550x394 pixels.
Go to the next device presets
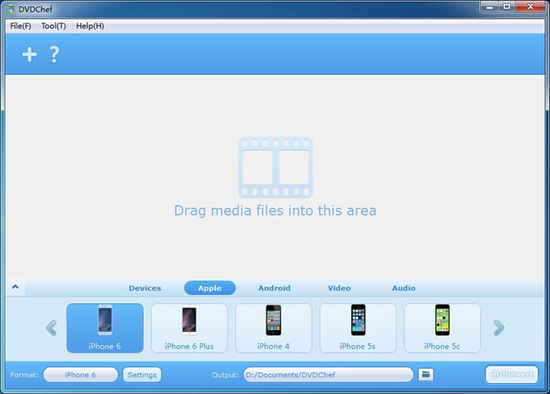point(499,328)
